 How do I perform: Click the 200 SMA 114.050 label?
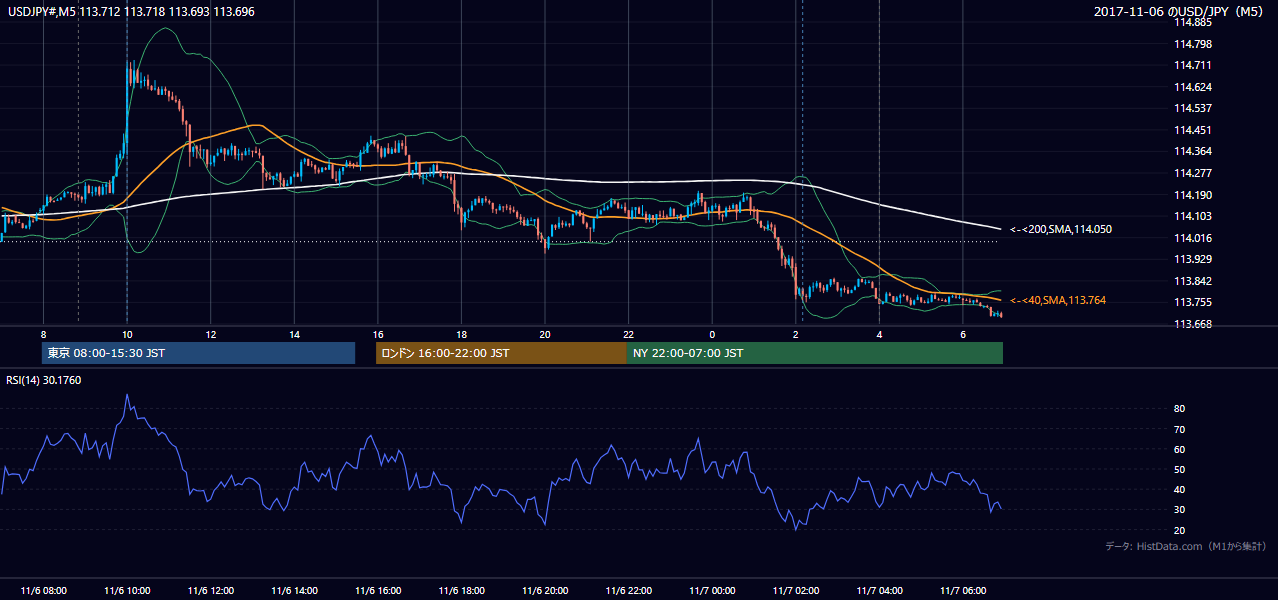click(x=1061, y=229)
